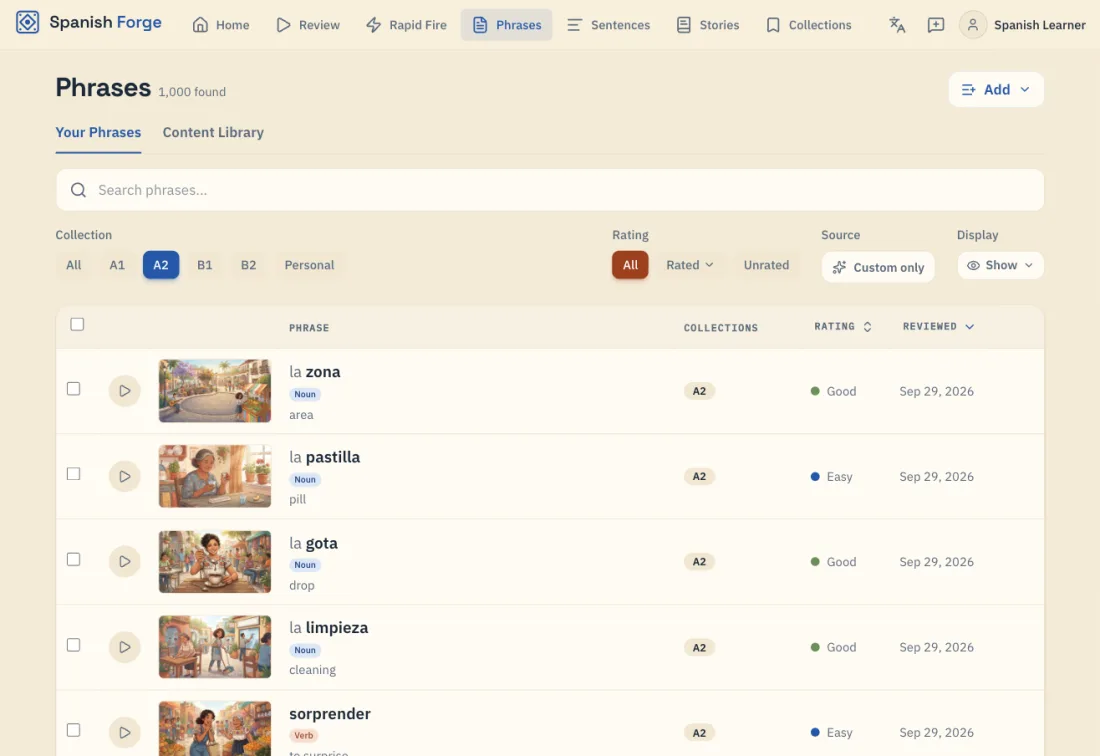1100x756 pixels.
Task: Click the sparkle icon in Custom only
Action: [x=839, y=267]
